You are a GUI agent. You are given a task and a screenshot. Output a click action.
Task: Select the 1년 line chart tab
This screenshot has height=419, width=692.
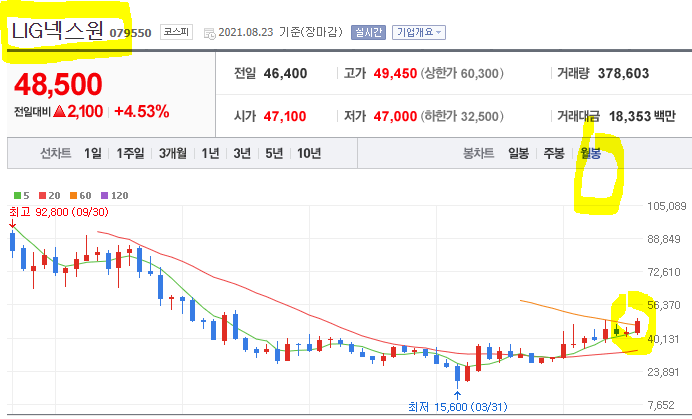(x=210, y=153)
